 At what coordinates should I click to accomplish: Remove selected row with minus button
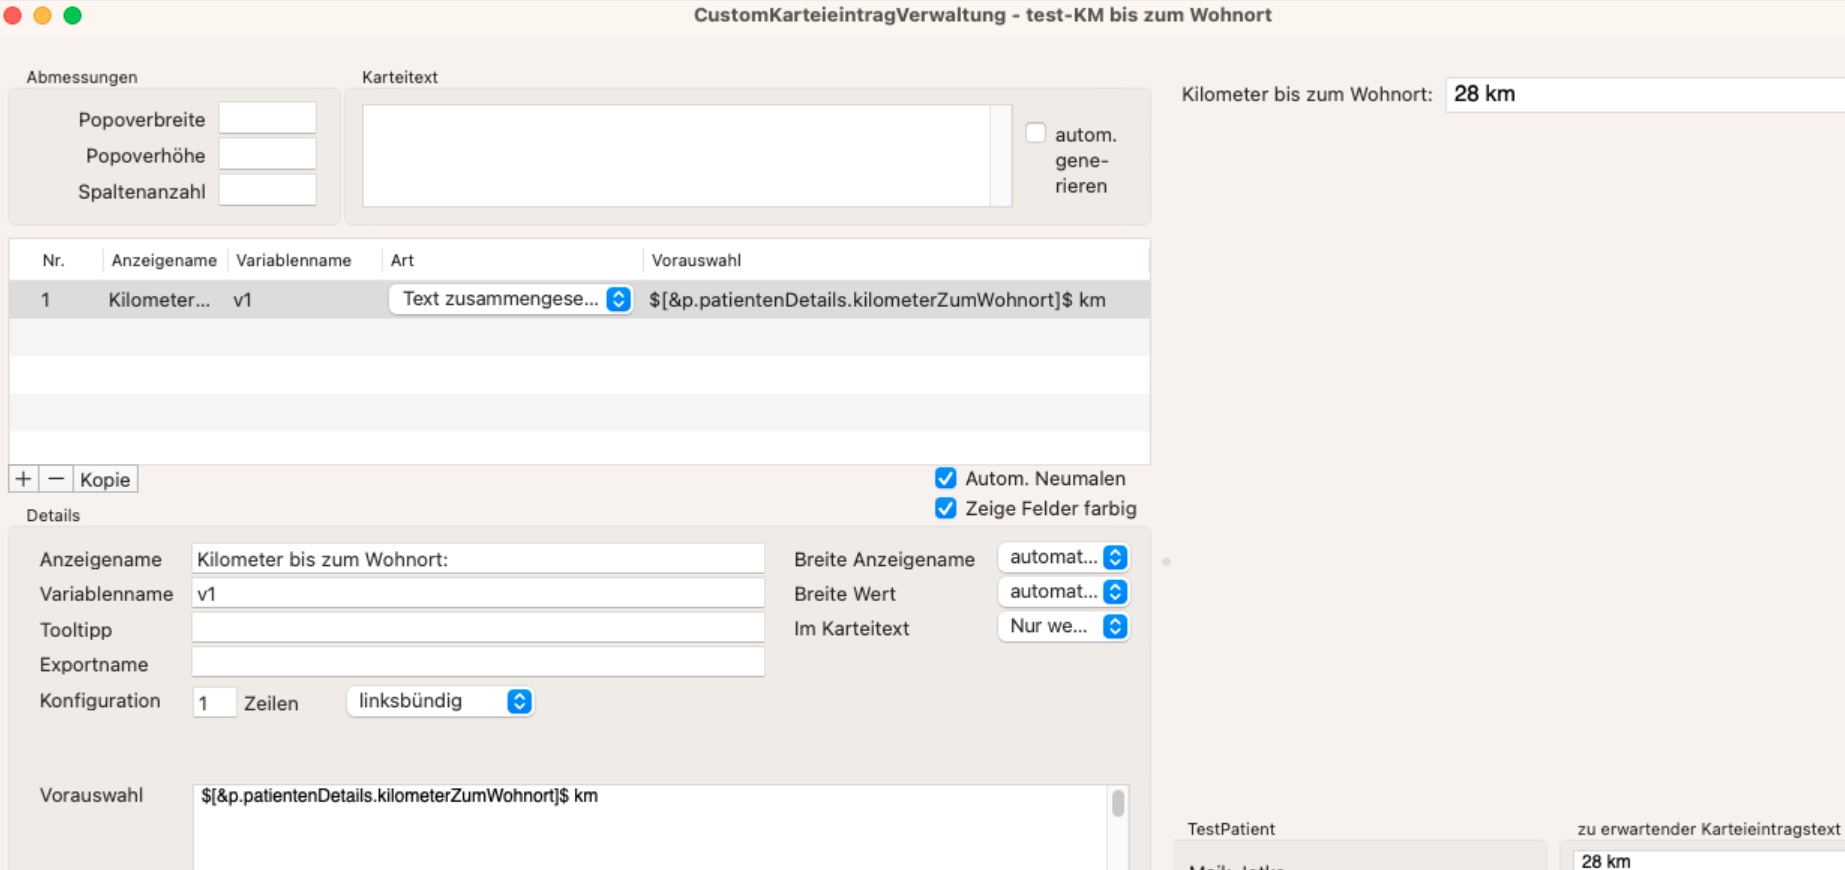pos(56,479)
